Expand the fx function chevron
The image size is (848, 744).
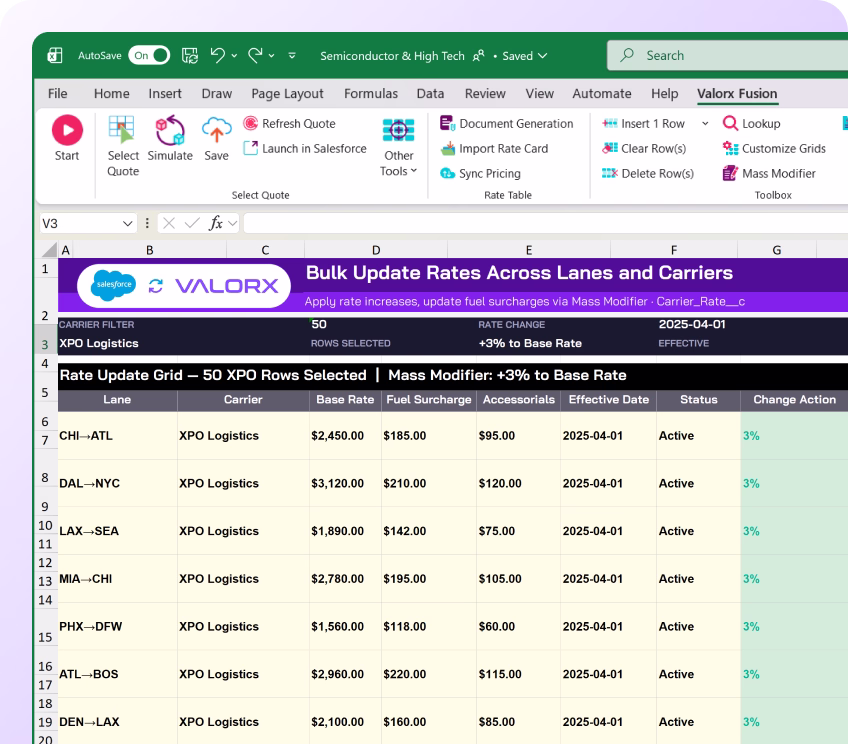click(x=233, y=223)
